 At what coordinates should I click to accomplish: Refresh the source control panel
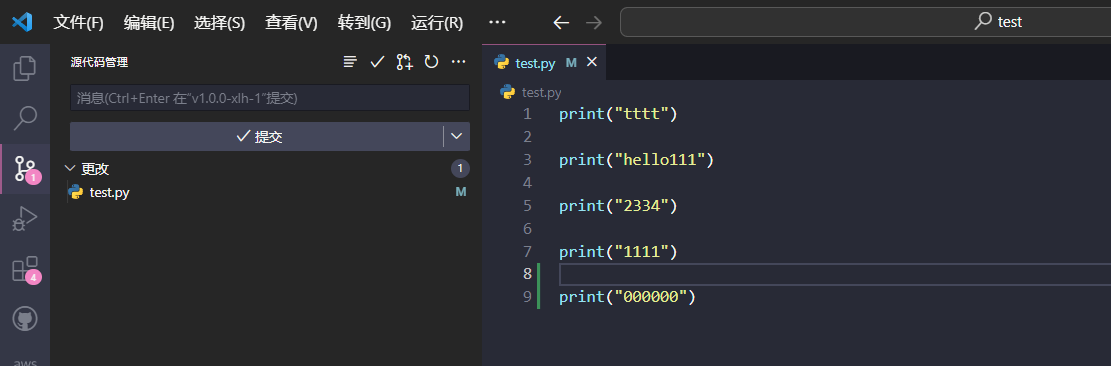tap(432, 62)
